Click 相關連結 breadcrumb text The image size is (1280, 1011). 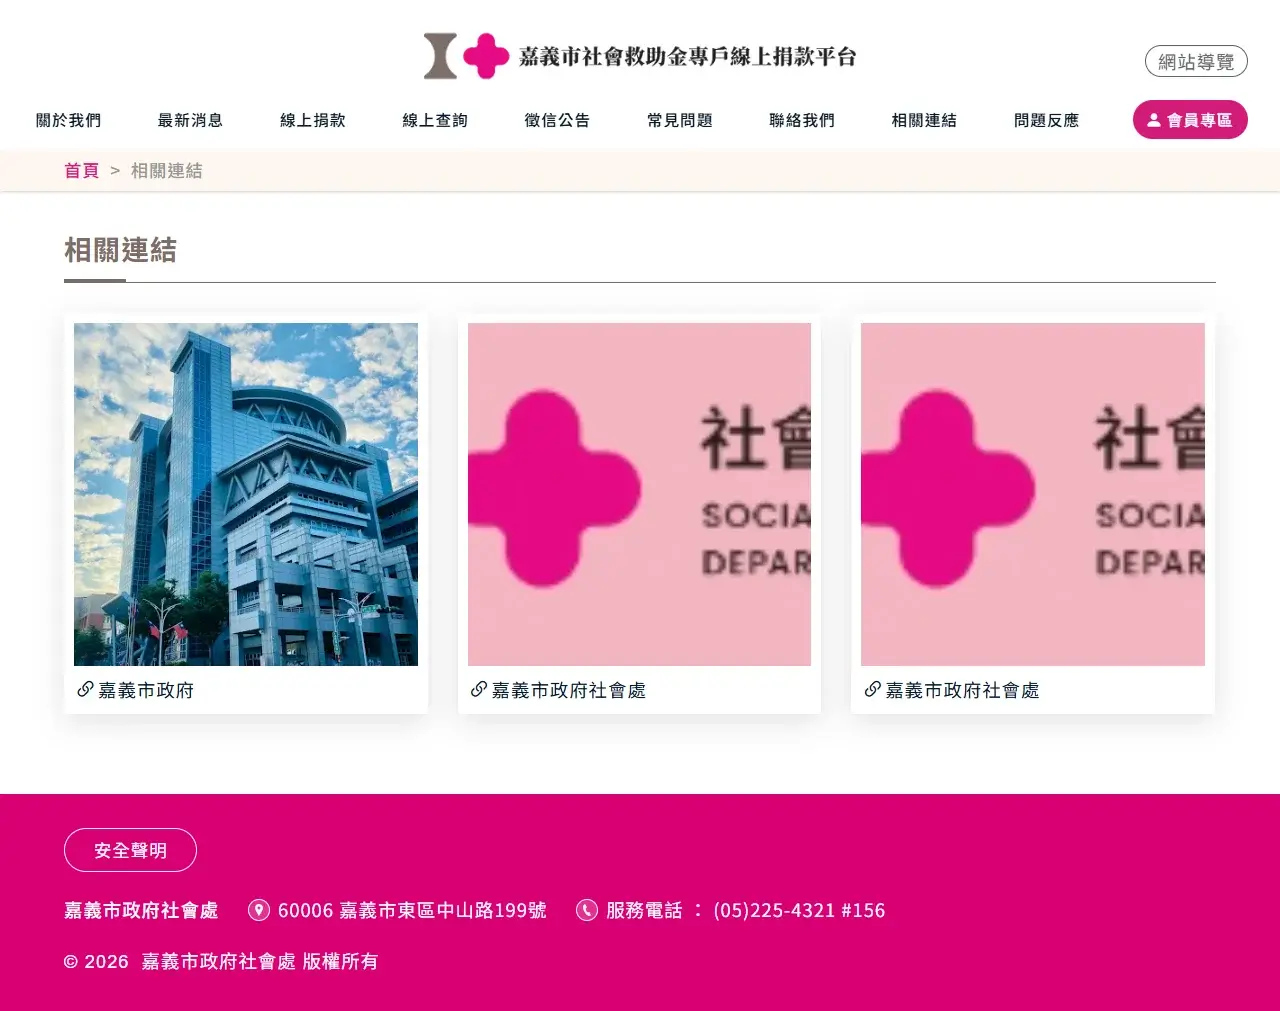(x=167, y=171)
